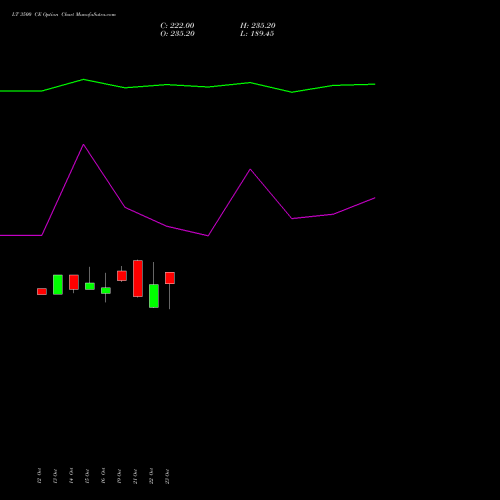Image resolution: width=500 pixels, height=500 pixels.
Task: Click the tall red candle for 21 Oct
Action: pos(138,278)
